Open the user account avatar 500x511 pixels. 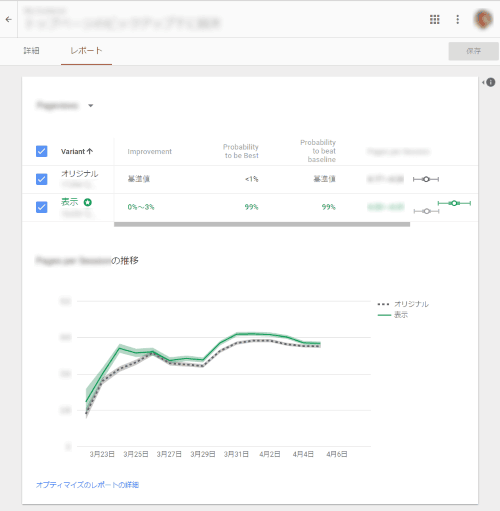483,19
